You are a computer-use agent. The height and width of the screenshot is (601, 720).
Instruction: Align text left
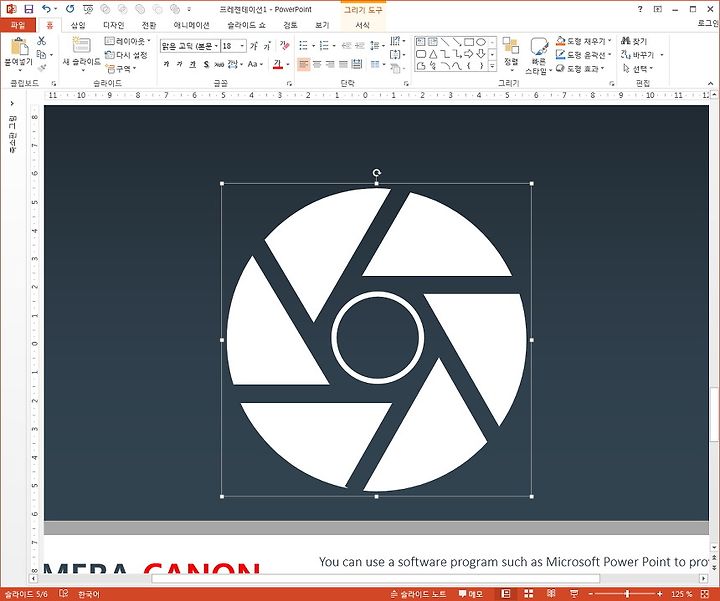304,64
